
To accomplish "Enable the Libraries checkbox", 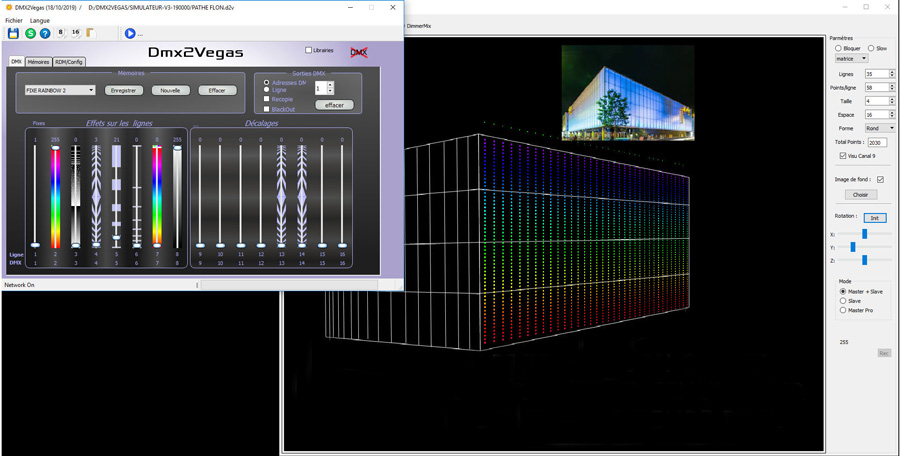I will click(x=309, y=51).
